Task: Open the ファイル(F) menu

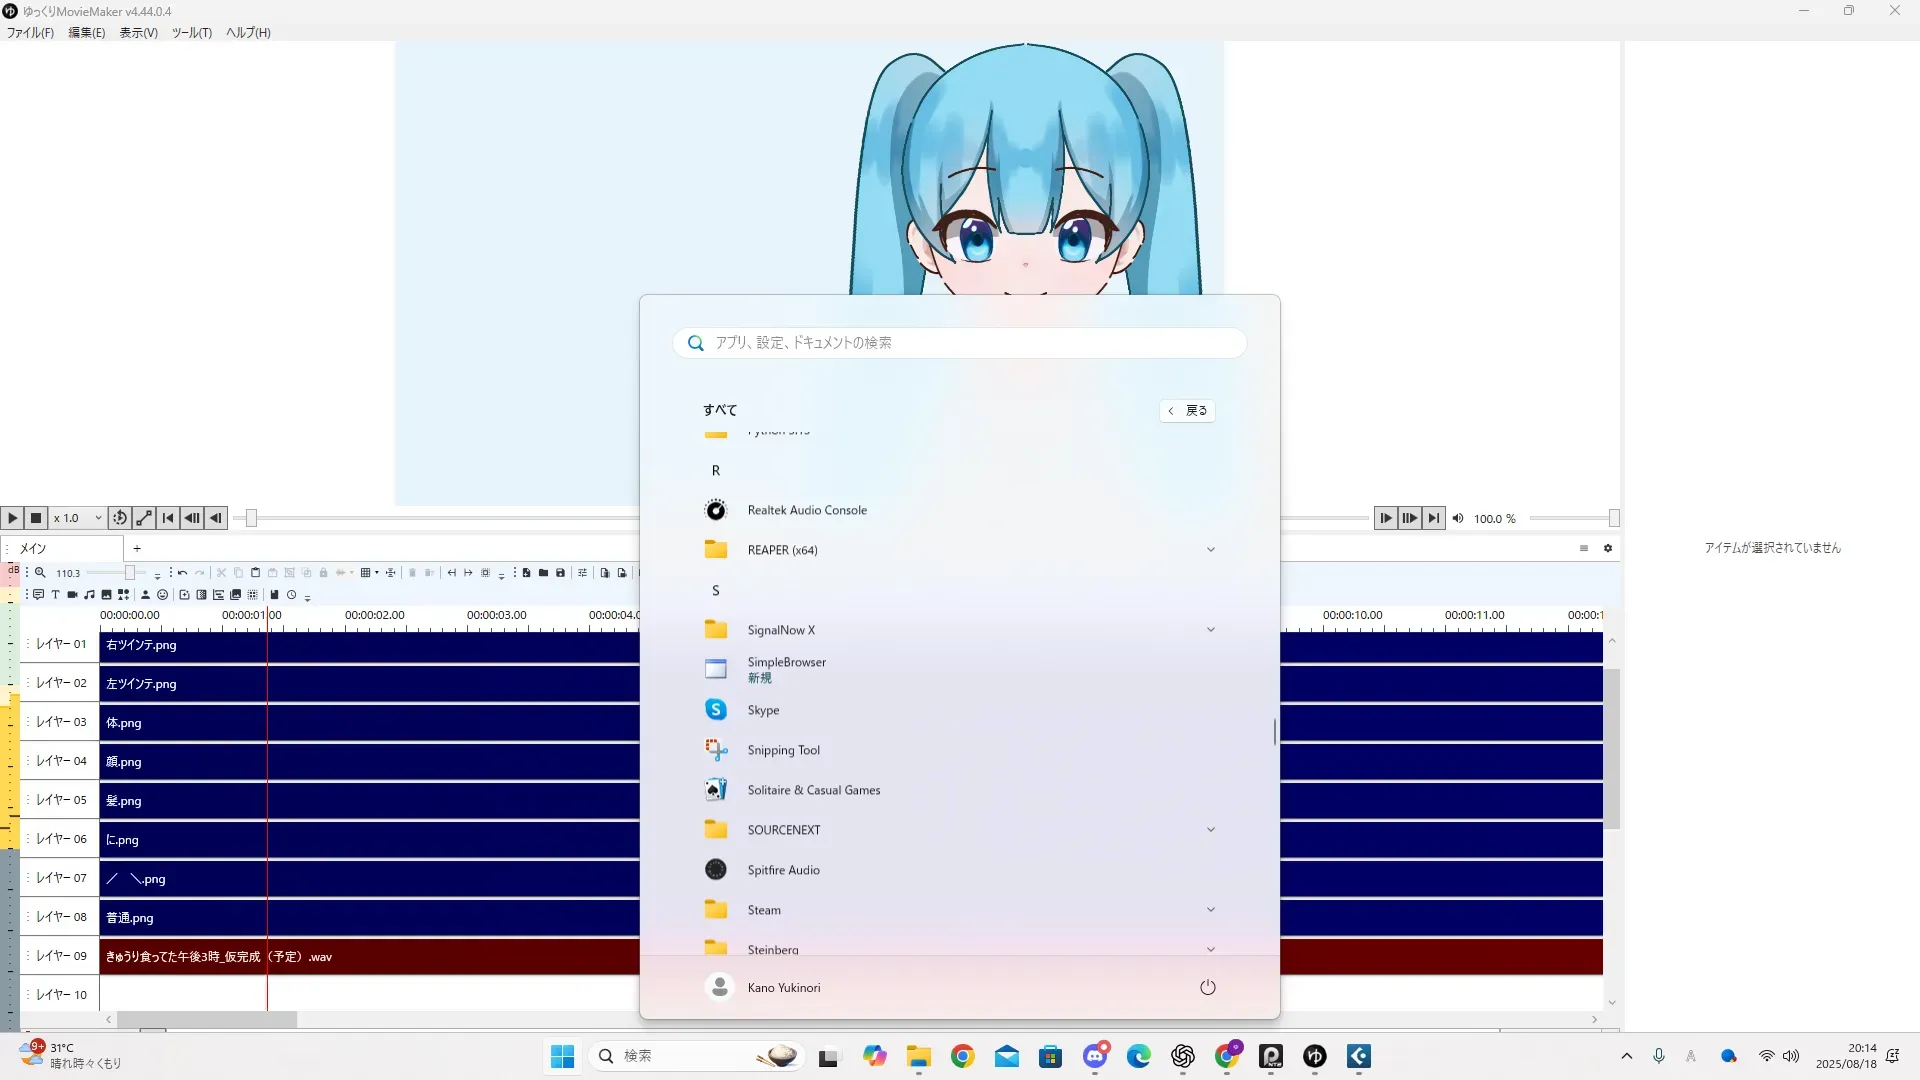Action: tap(30, 33)
